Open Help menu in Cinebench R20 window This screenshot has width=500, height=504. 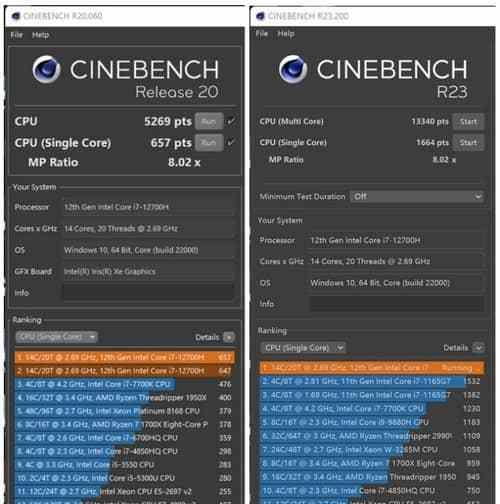[40, 35]
